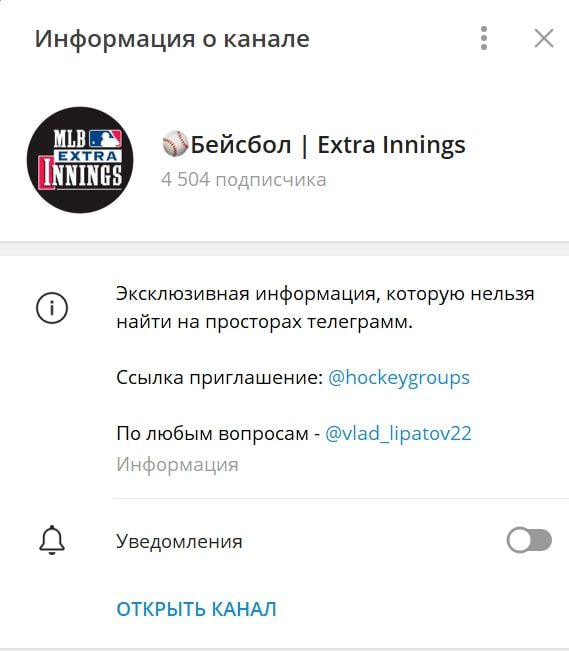Click the bell notifications icon
This screenshot has height=651, width=569.
(x=52, y=540)
